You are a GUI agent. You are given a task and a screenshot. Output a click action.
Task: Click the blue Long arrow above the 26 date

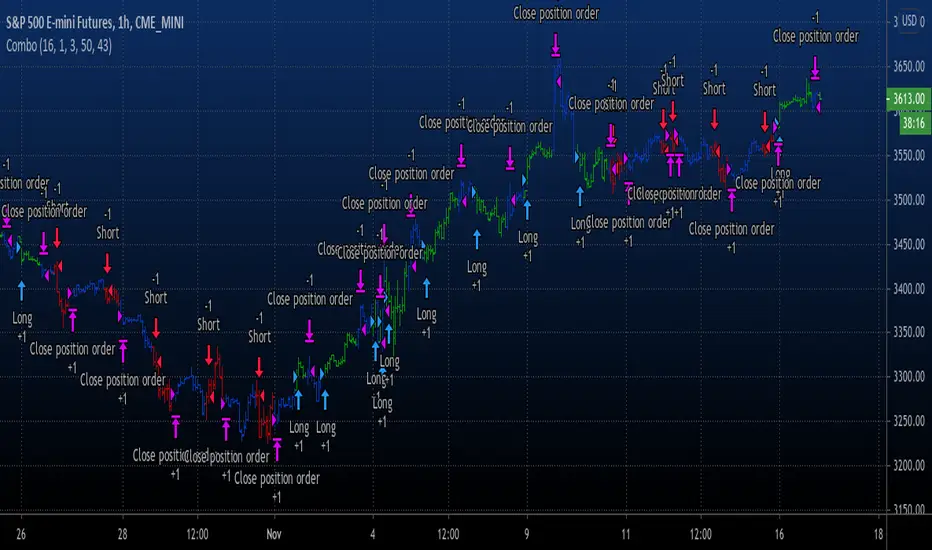click(22, 291)
